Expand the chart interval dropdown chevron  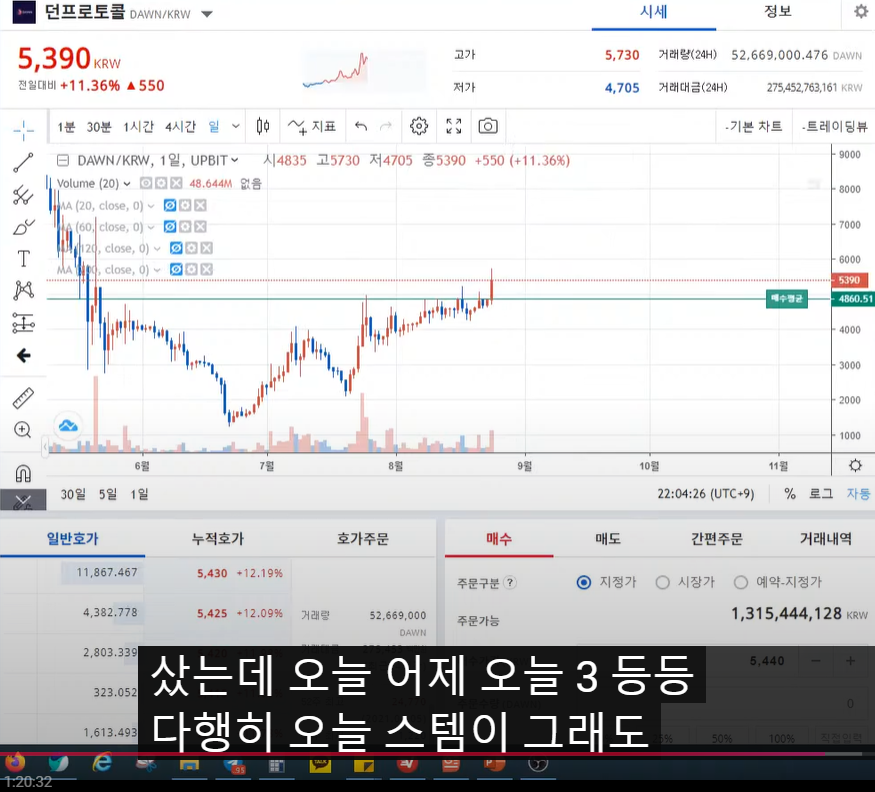(236, 127)
